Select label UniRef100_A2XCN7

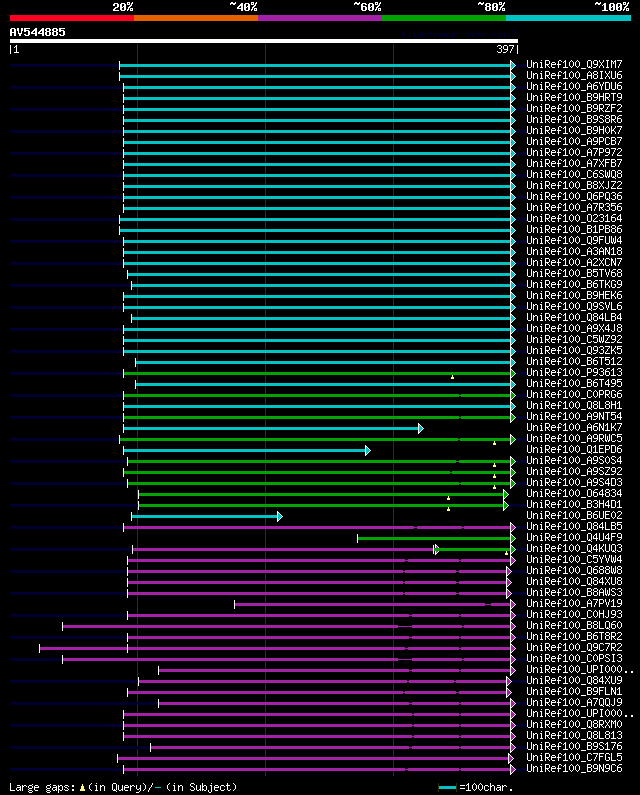(x=574, y=263)
